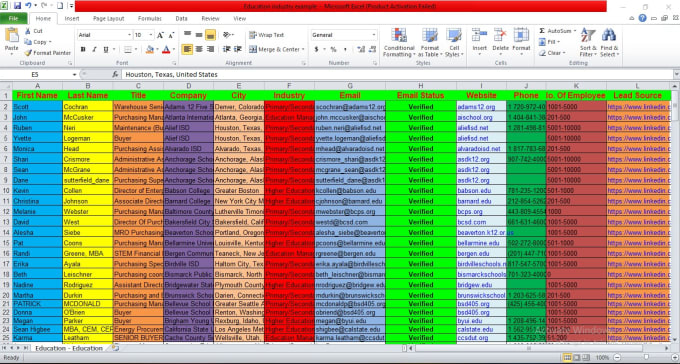Open Excel Help question mark icon

pos(642,18)
